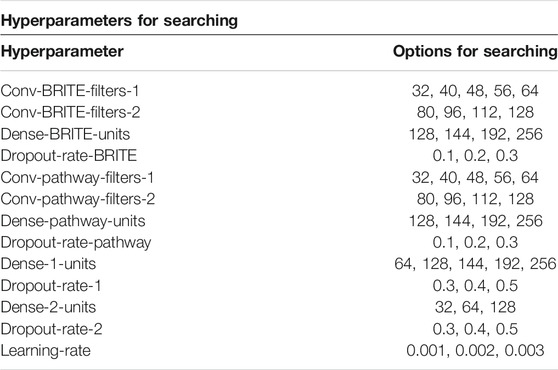
Task: Click the Dropout-rate-2 row label
Action: click(52, 329)
